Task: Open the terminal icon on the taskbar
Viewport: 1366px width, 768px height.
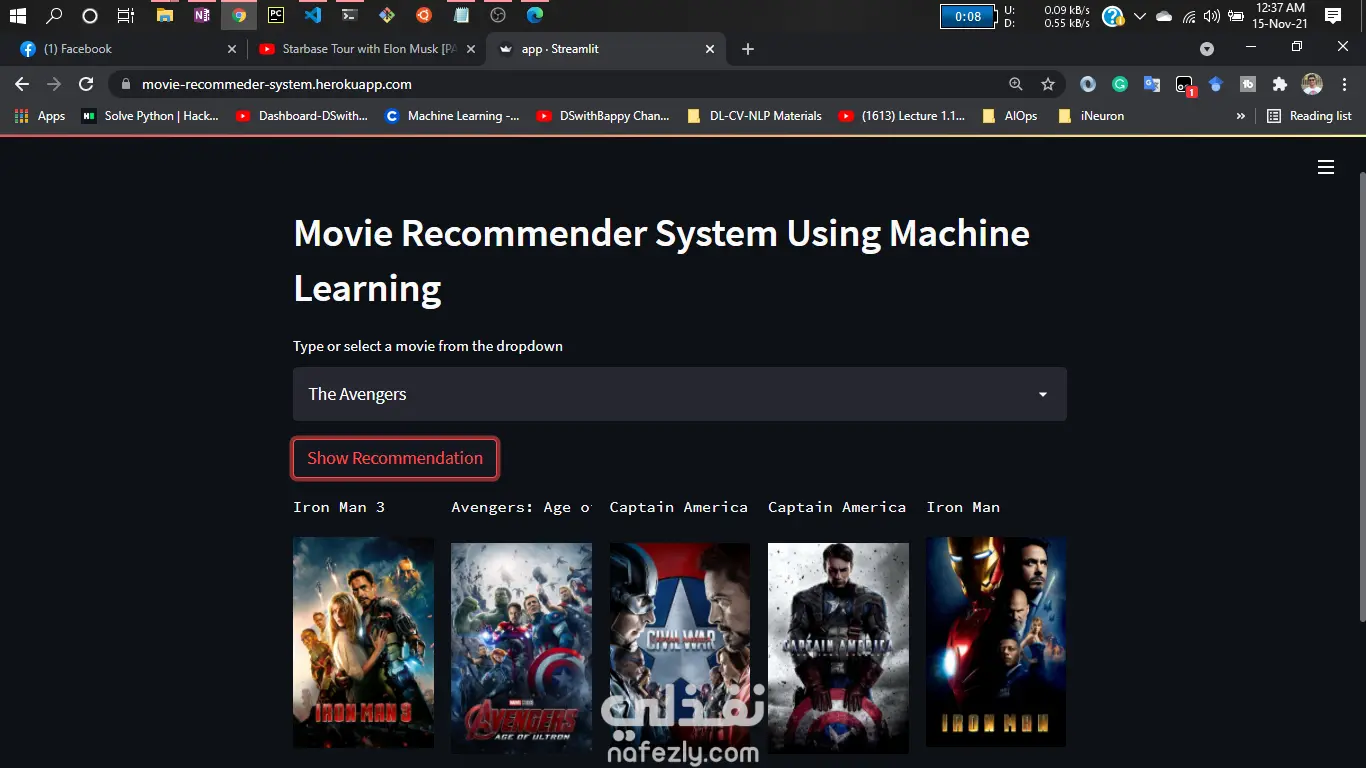Action: click(349, 15)
